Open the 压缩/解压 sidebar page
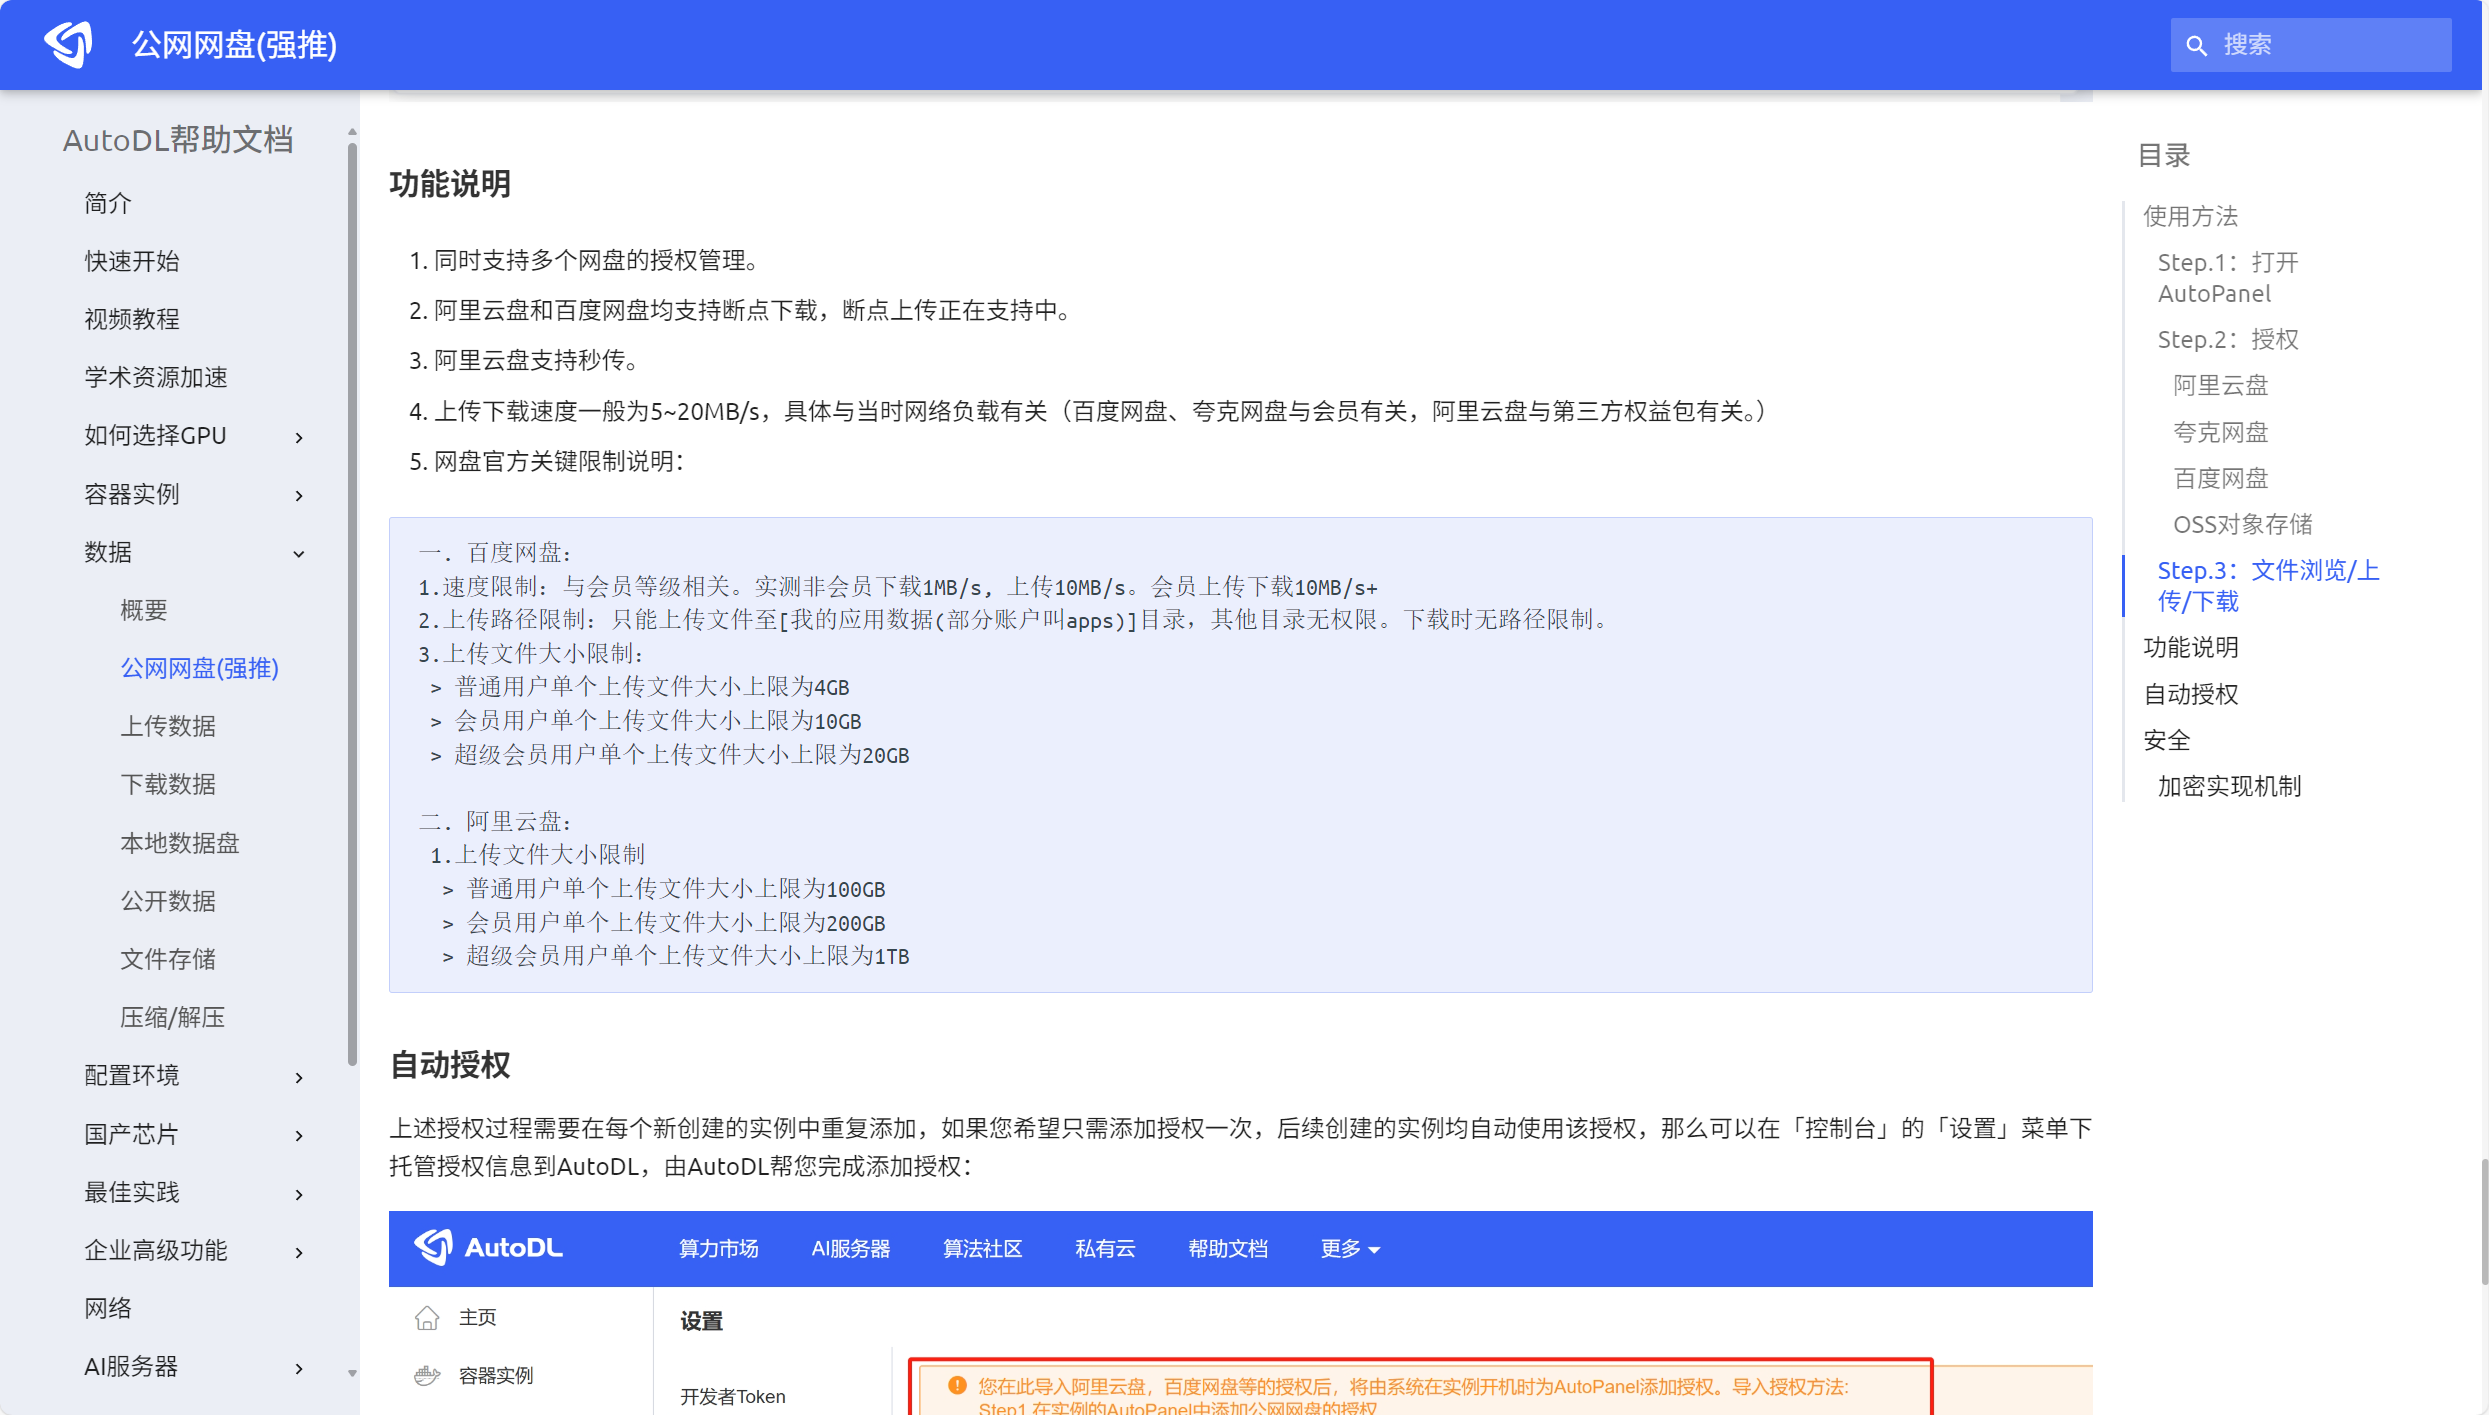2489x1415 pixels. coord(172,1017)
